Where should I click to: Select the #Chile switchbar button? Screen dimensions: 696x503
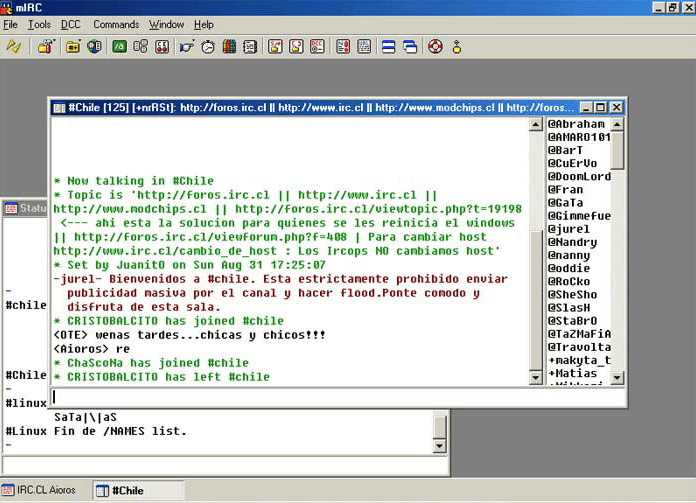pyautogui.click(x=137, y=490)
